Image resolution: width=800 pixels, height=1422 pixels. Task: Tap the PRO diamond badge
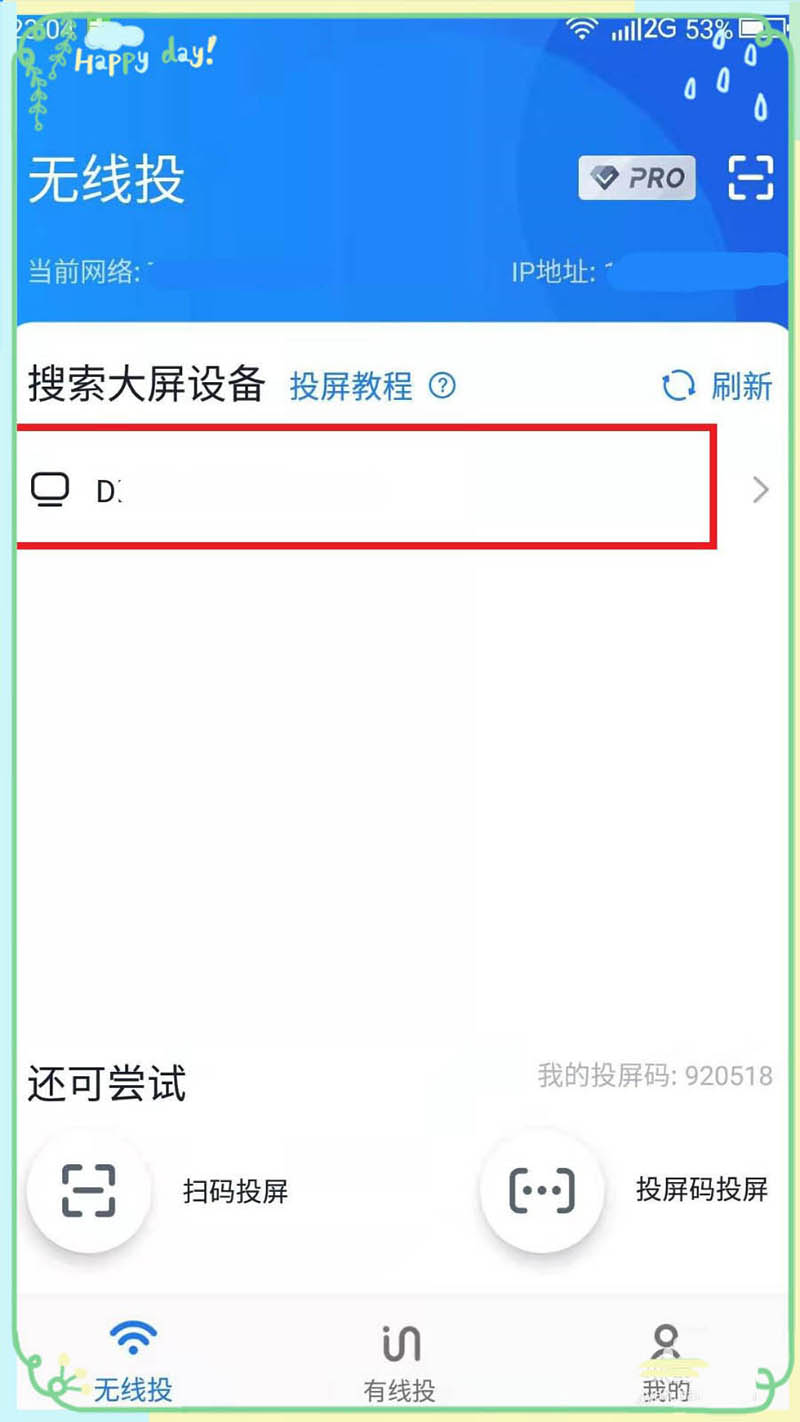(x=637, y=178)
